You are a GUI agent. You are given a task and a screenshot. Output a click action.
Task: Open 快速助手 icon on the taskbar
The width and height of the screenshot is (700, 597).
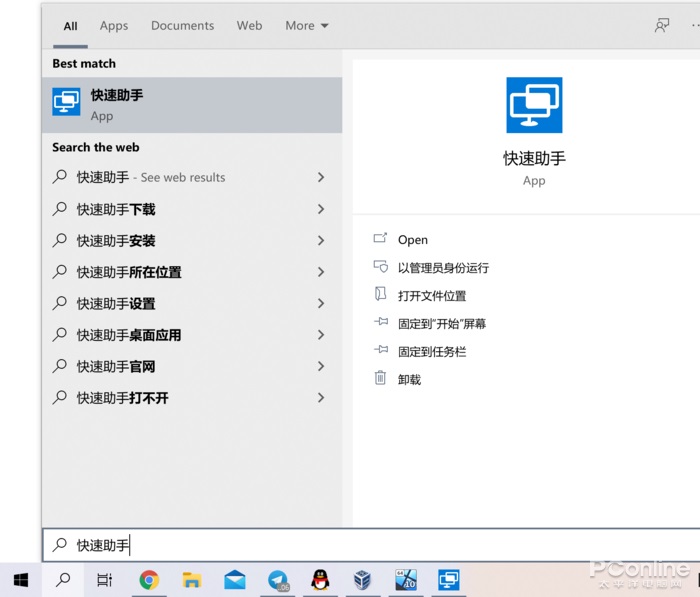(x=449, y=580)
